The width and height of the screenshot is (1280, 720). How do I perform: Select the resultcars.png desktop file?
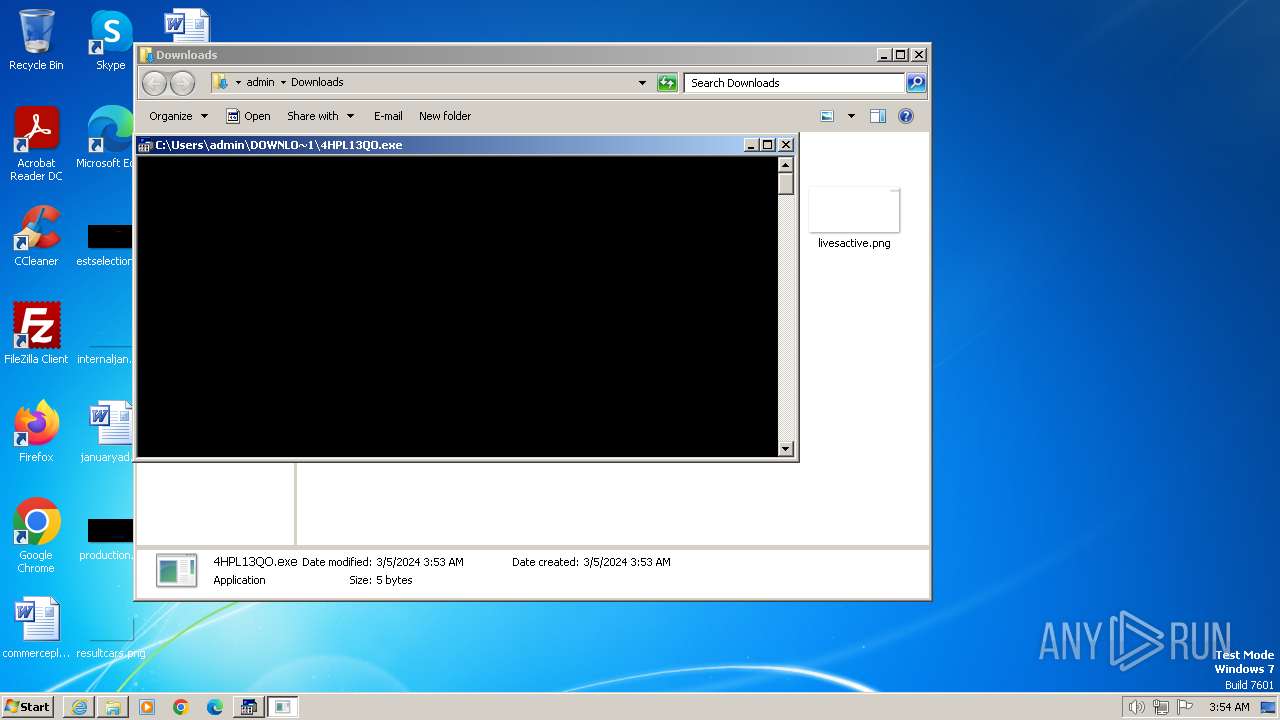110,640
